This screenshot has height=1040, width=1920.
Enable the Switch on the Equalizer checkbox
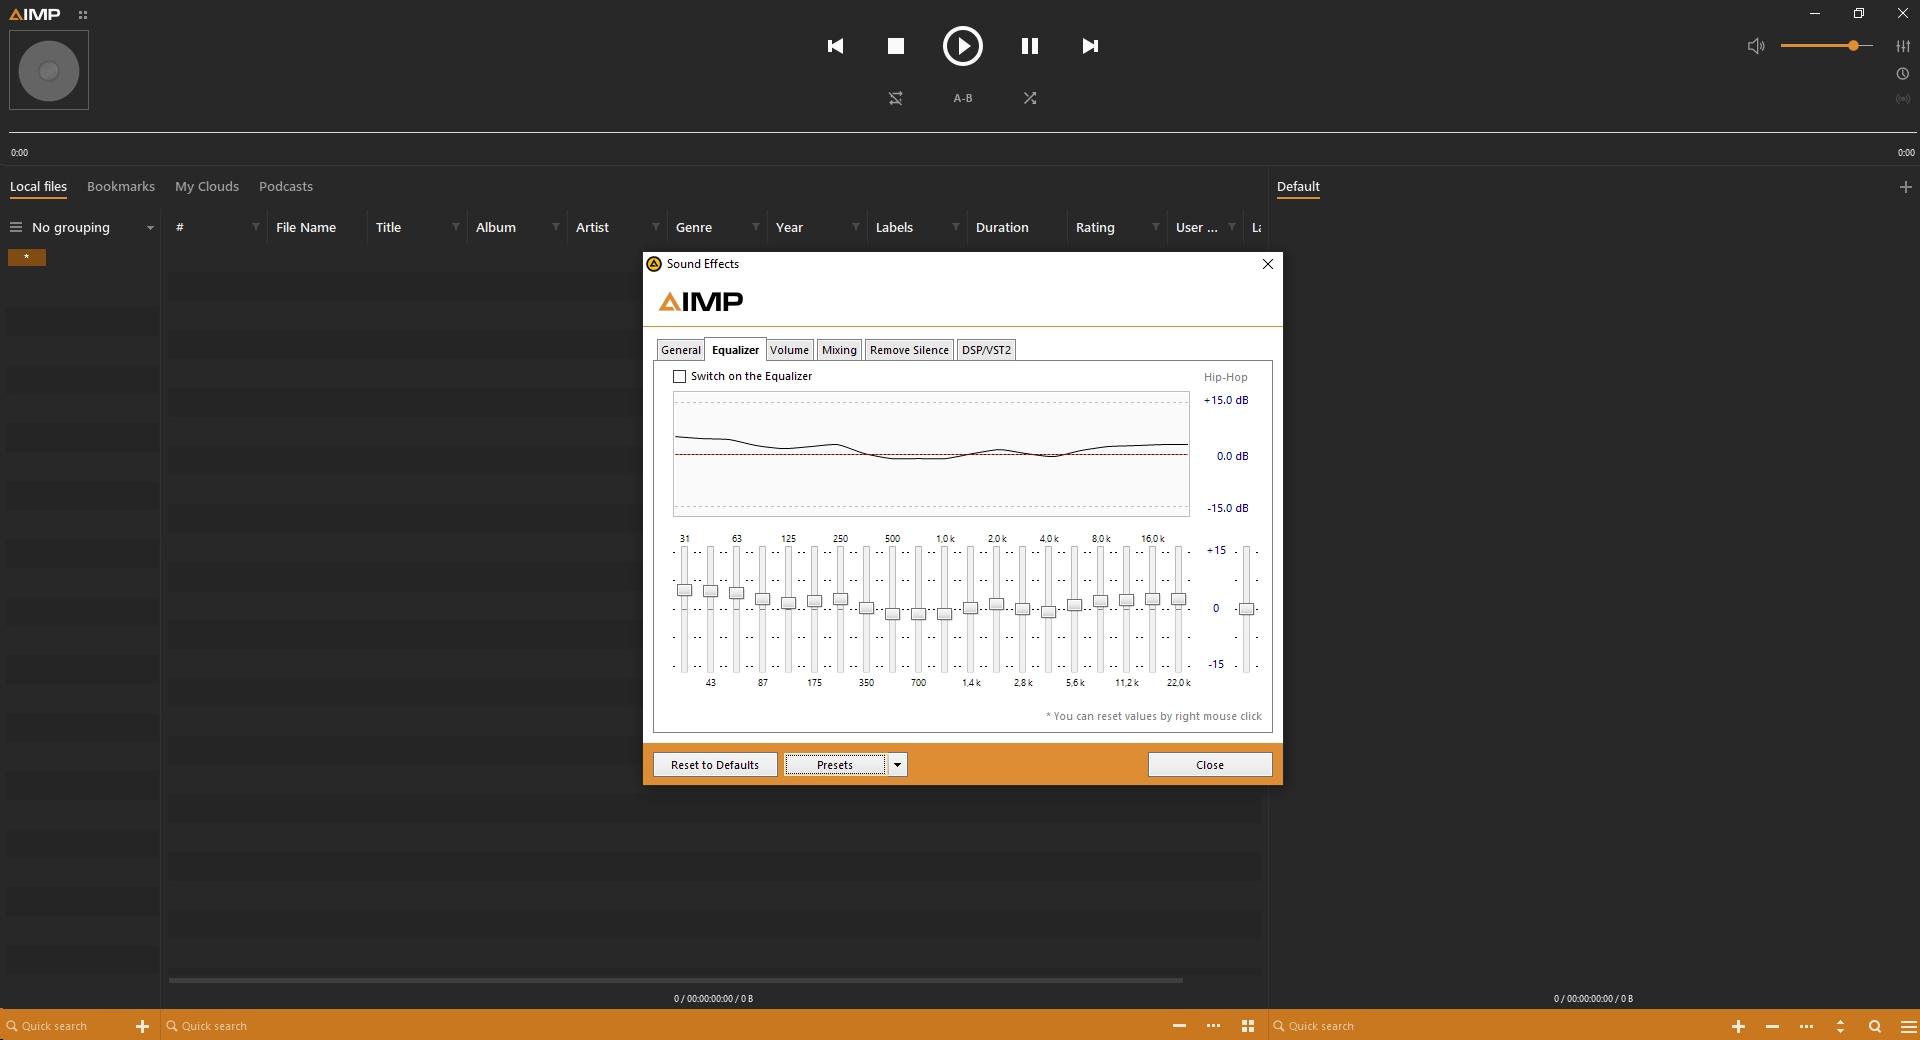click(680, 377)
